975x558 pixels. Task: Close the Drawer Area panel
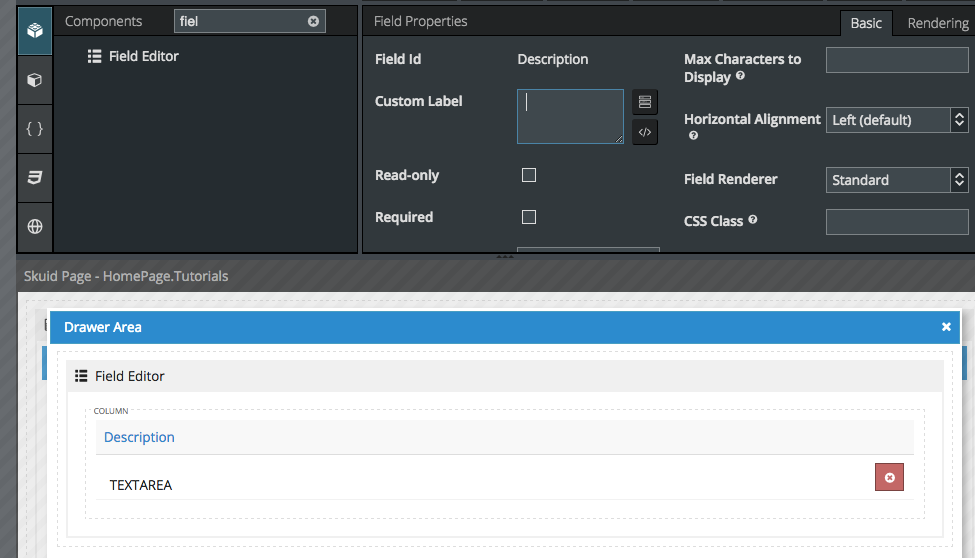[946, 327]
